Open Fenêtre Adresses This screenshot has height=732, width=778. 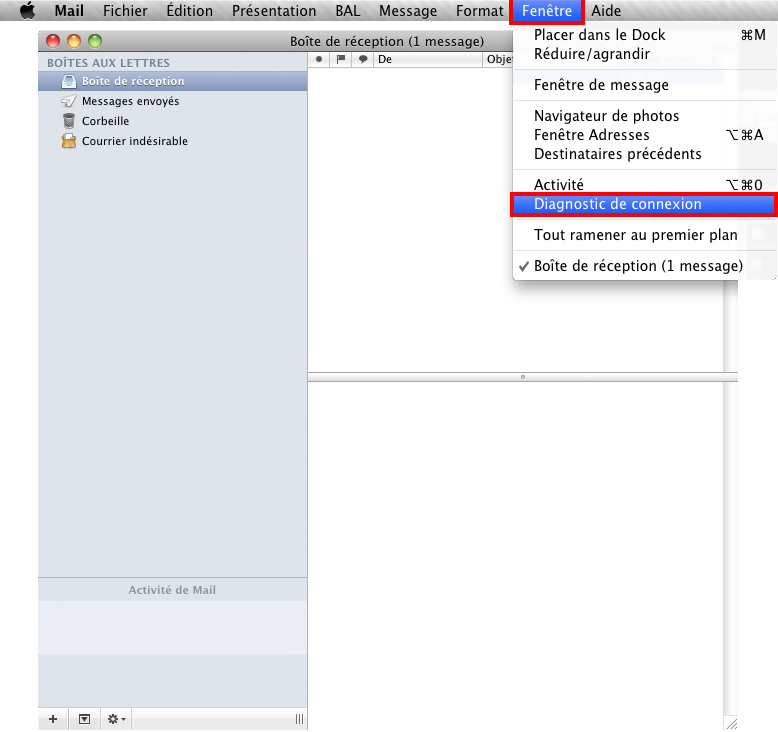tap(644, 135)
